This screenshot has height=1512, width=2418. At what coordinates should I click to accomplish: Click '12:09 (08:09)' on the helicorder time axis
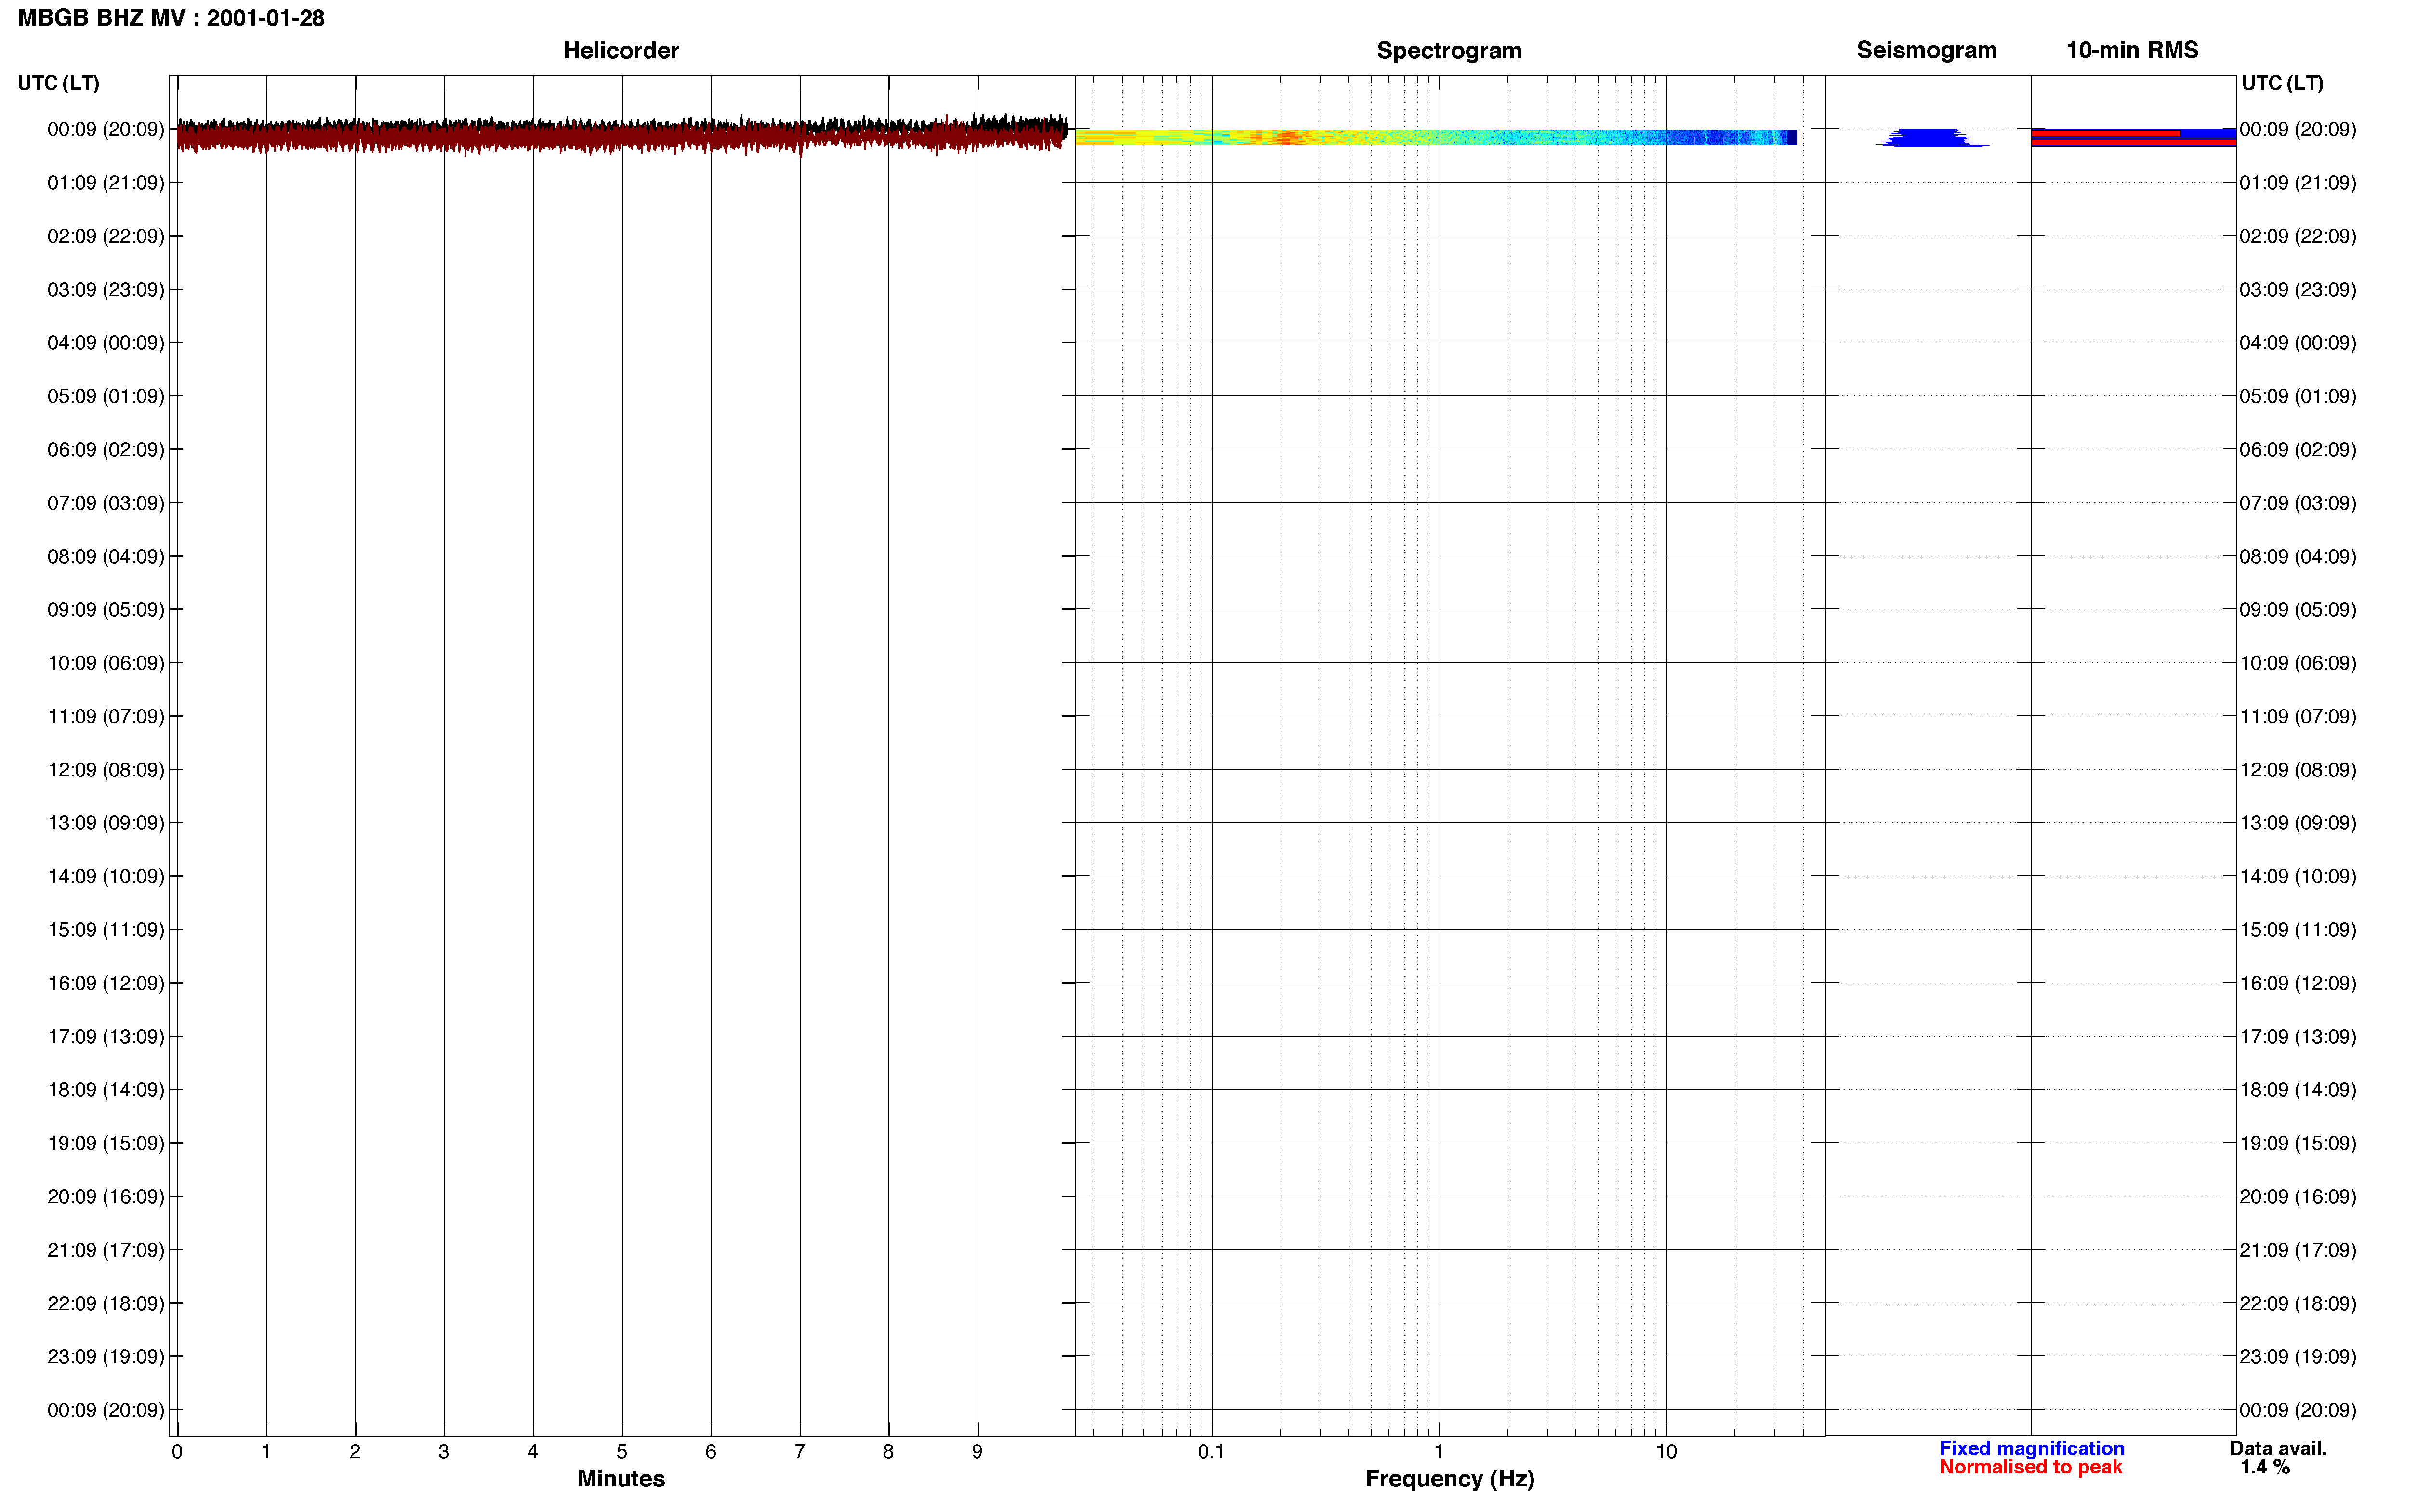(106, 770)
